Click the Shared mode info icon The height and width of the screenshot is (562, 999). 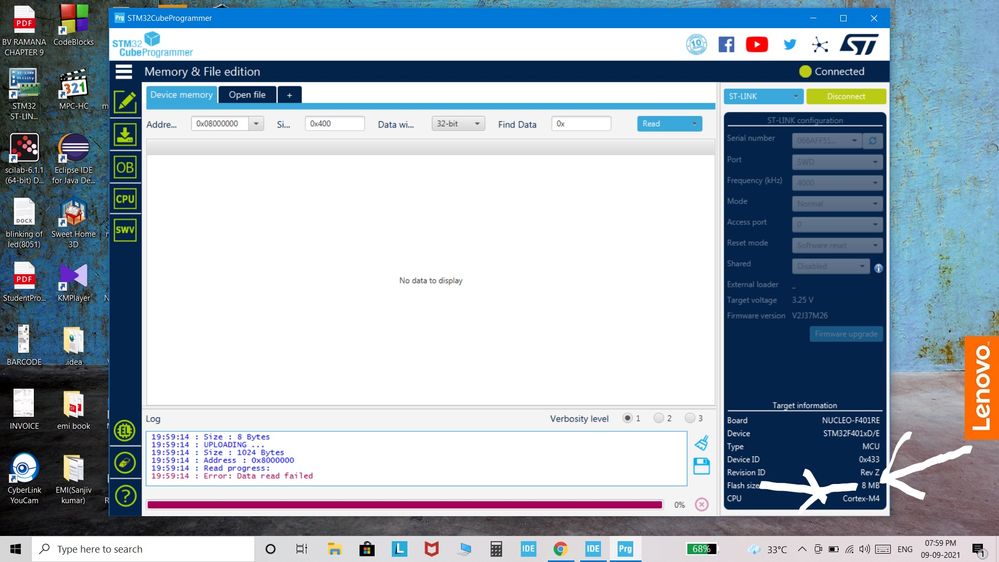pyautogui.click(x=878, y=268)
